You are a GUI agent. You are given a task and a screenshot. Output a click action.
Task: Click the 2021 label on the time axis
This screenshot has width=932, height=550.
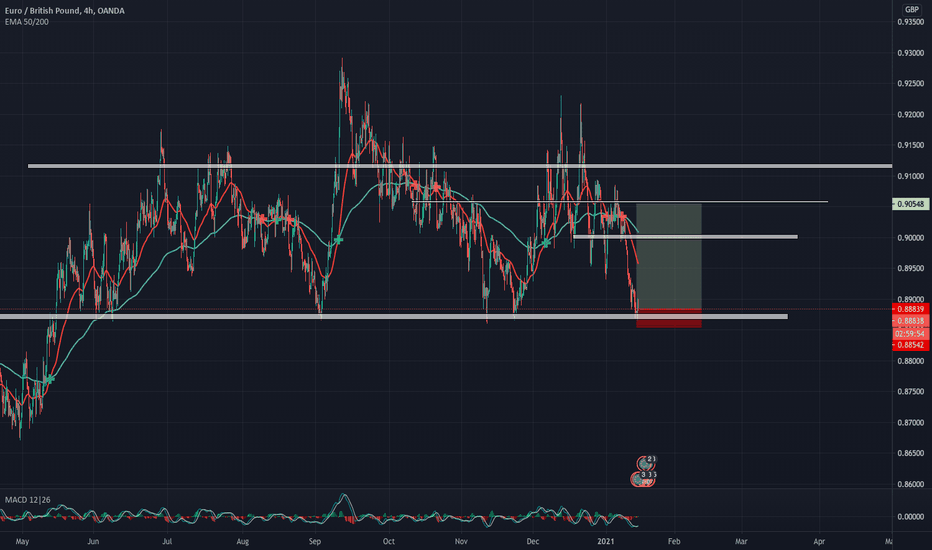[x=606, y=542]
